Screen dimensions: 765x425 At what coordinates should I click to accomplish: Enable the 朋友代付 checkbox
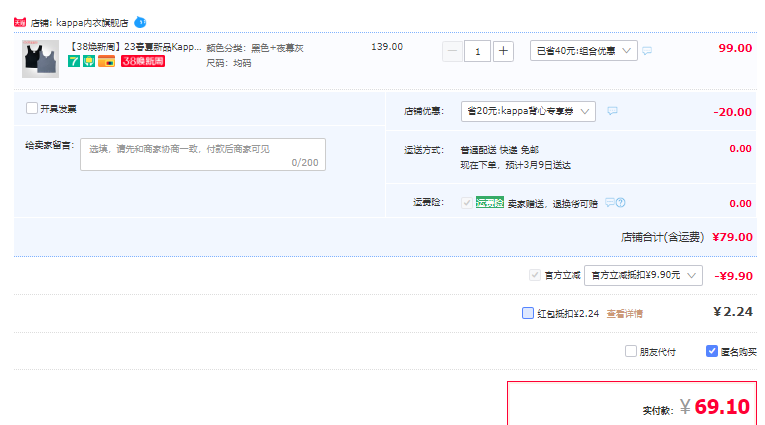pos(631,351)
